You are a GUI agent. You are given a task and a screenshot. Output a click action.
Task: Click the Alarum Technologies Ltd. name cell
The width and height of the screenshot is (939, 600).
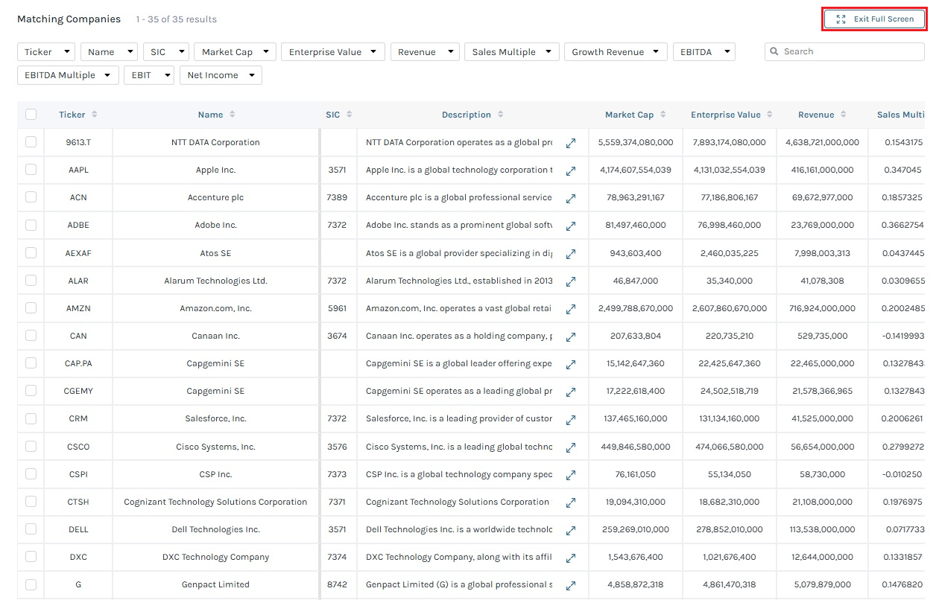pyautogui.click(x=216, y=281)
